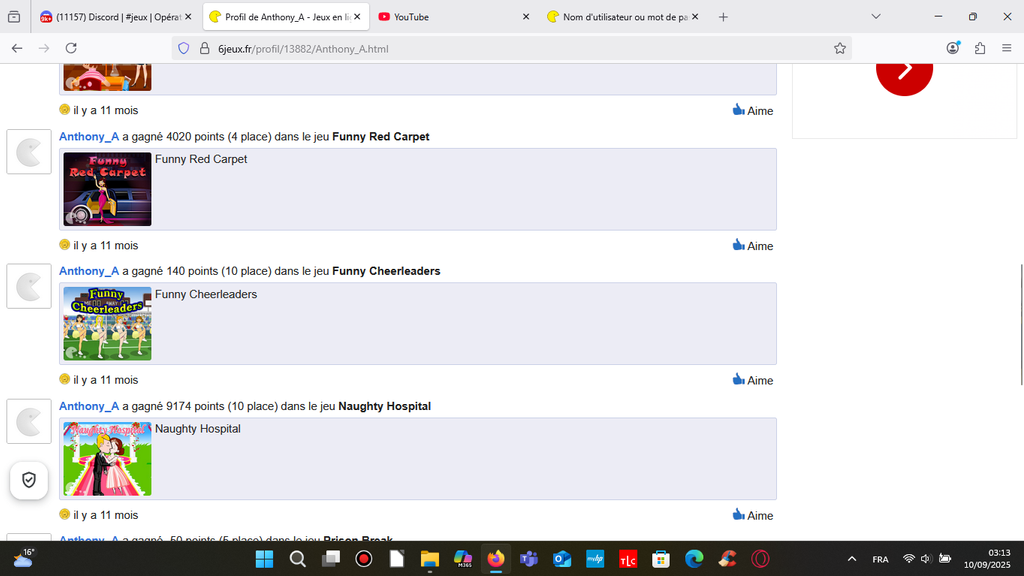Viewport: 1024px width, 576px height.
Task: Click Aime above the Funny Red Carpet post
Action: (x=752, y=110)
